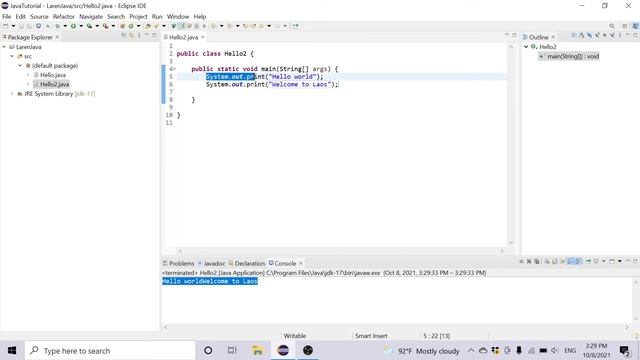Collapse the src folder node
640x360 pixels.
point(12,56)
